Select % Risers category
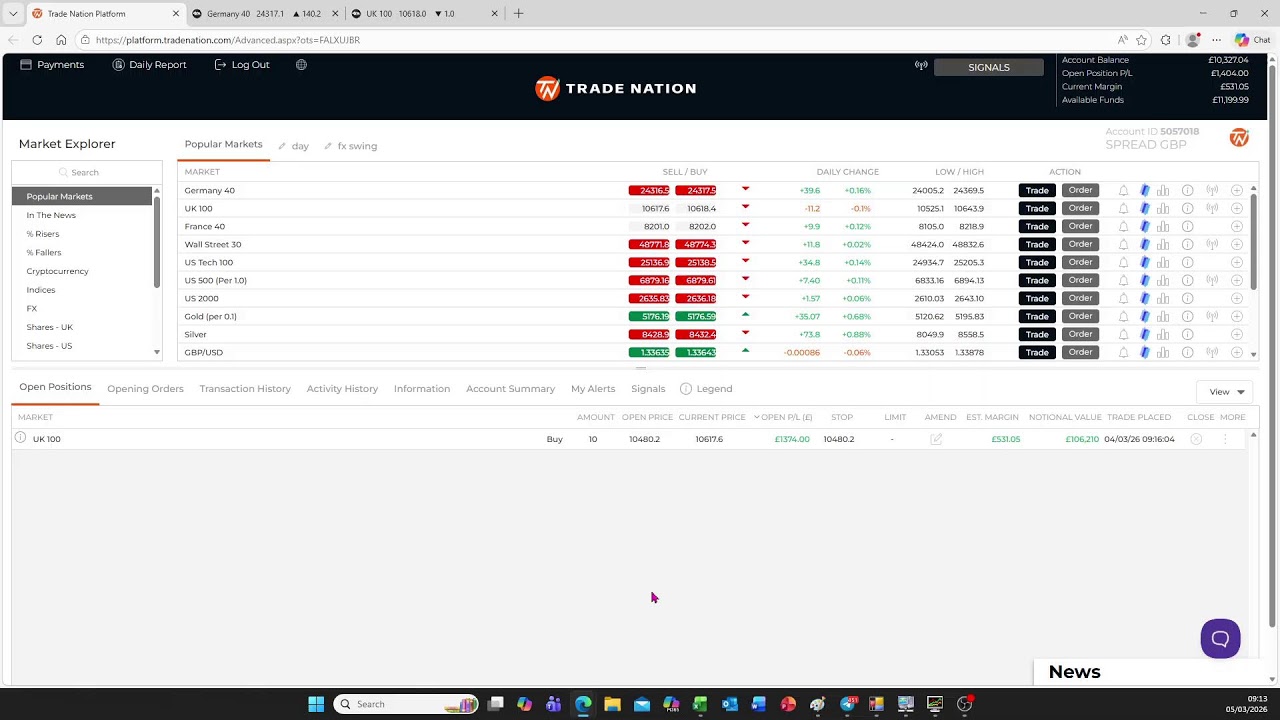The height and width of the screenshot is (720, 1280). (43, 234)
